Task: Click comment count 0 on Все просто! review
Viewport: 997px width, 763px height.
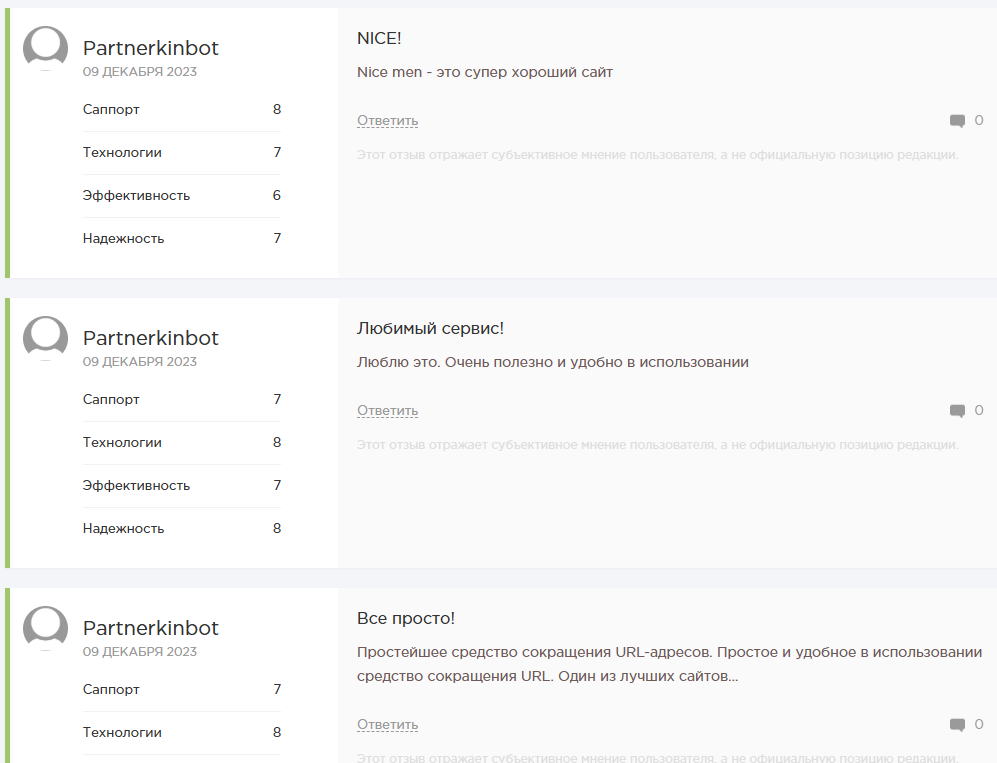Action: (979, 724)
